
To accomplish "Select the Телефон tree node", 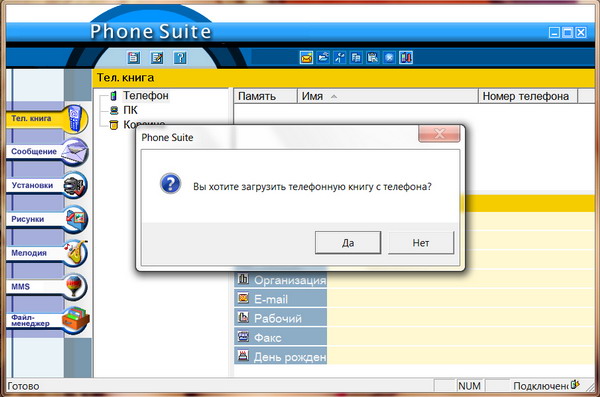I will tap(145, 96).
